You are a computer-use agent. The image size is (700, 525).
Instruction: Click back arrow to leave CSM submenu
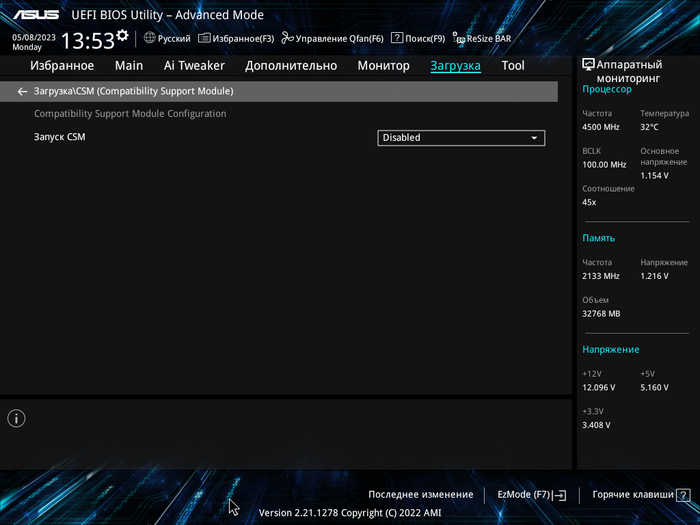22,91
